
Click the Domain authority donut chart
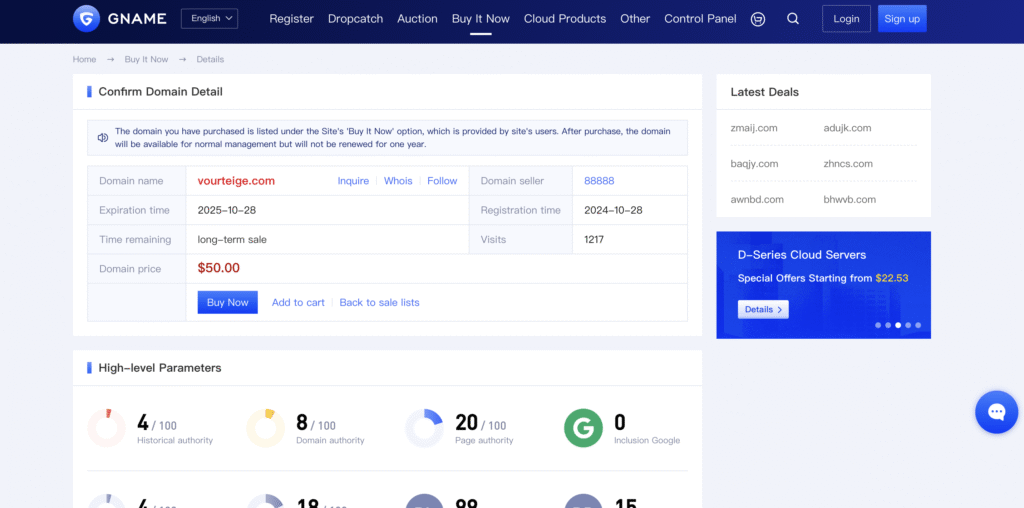265,428
